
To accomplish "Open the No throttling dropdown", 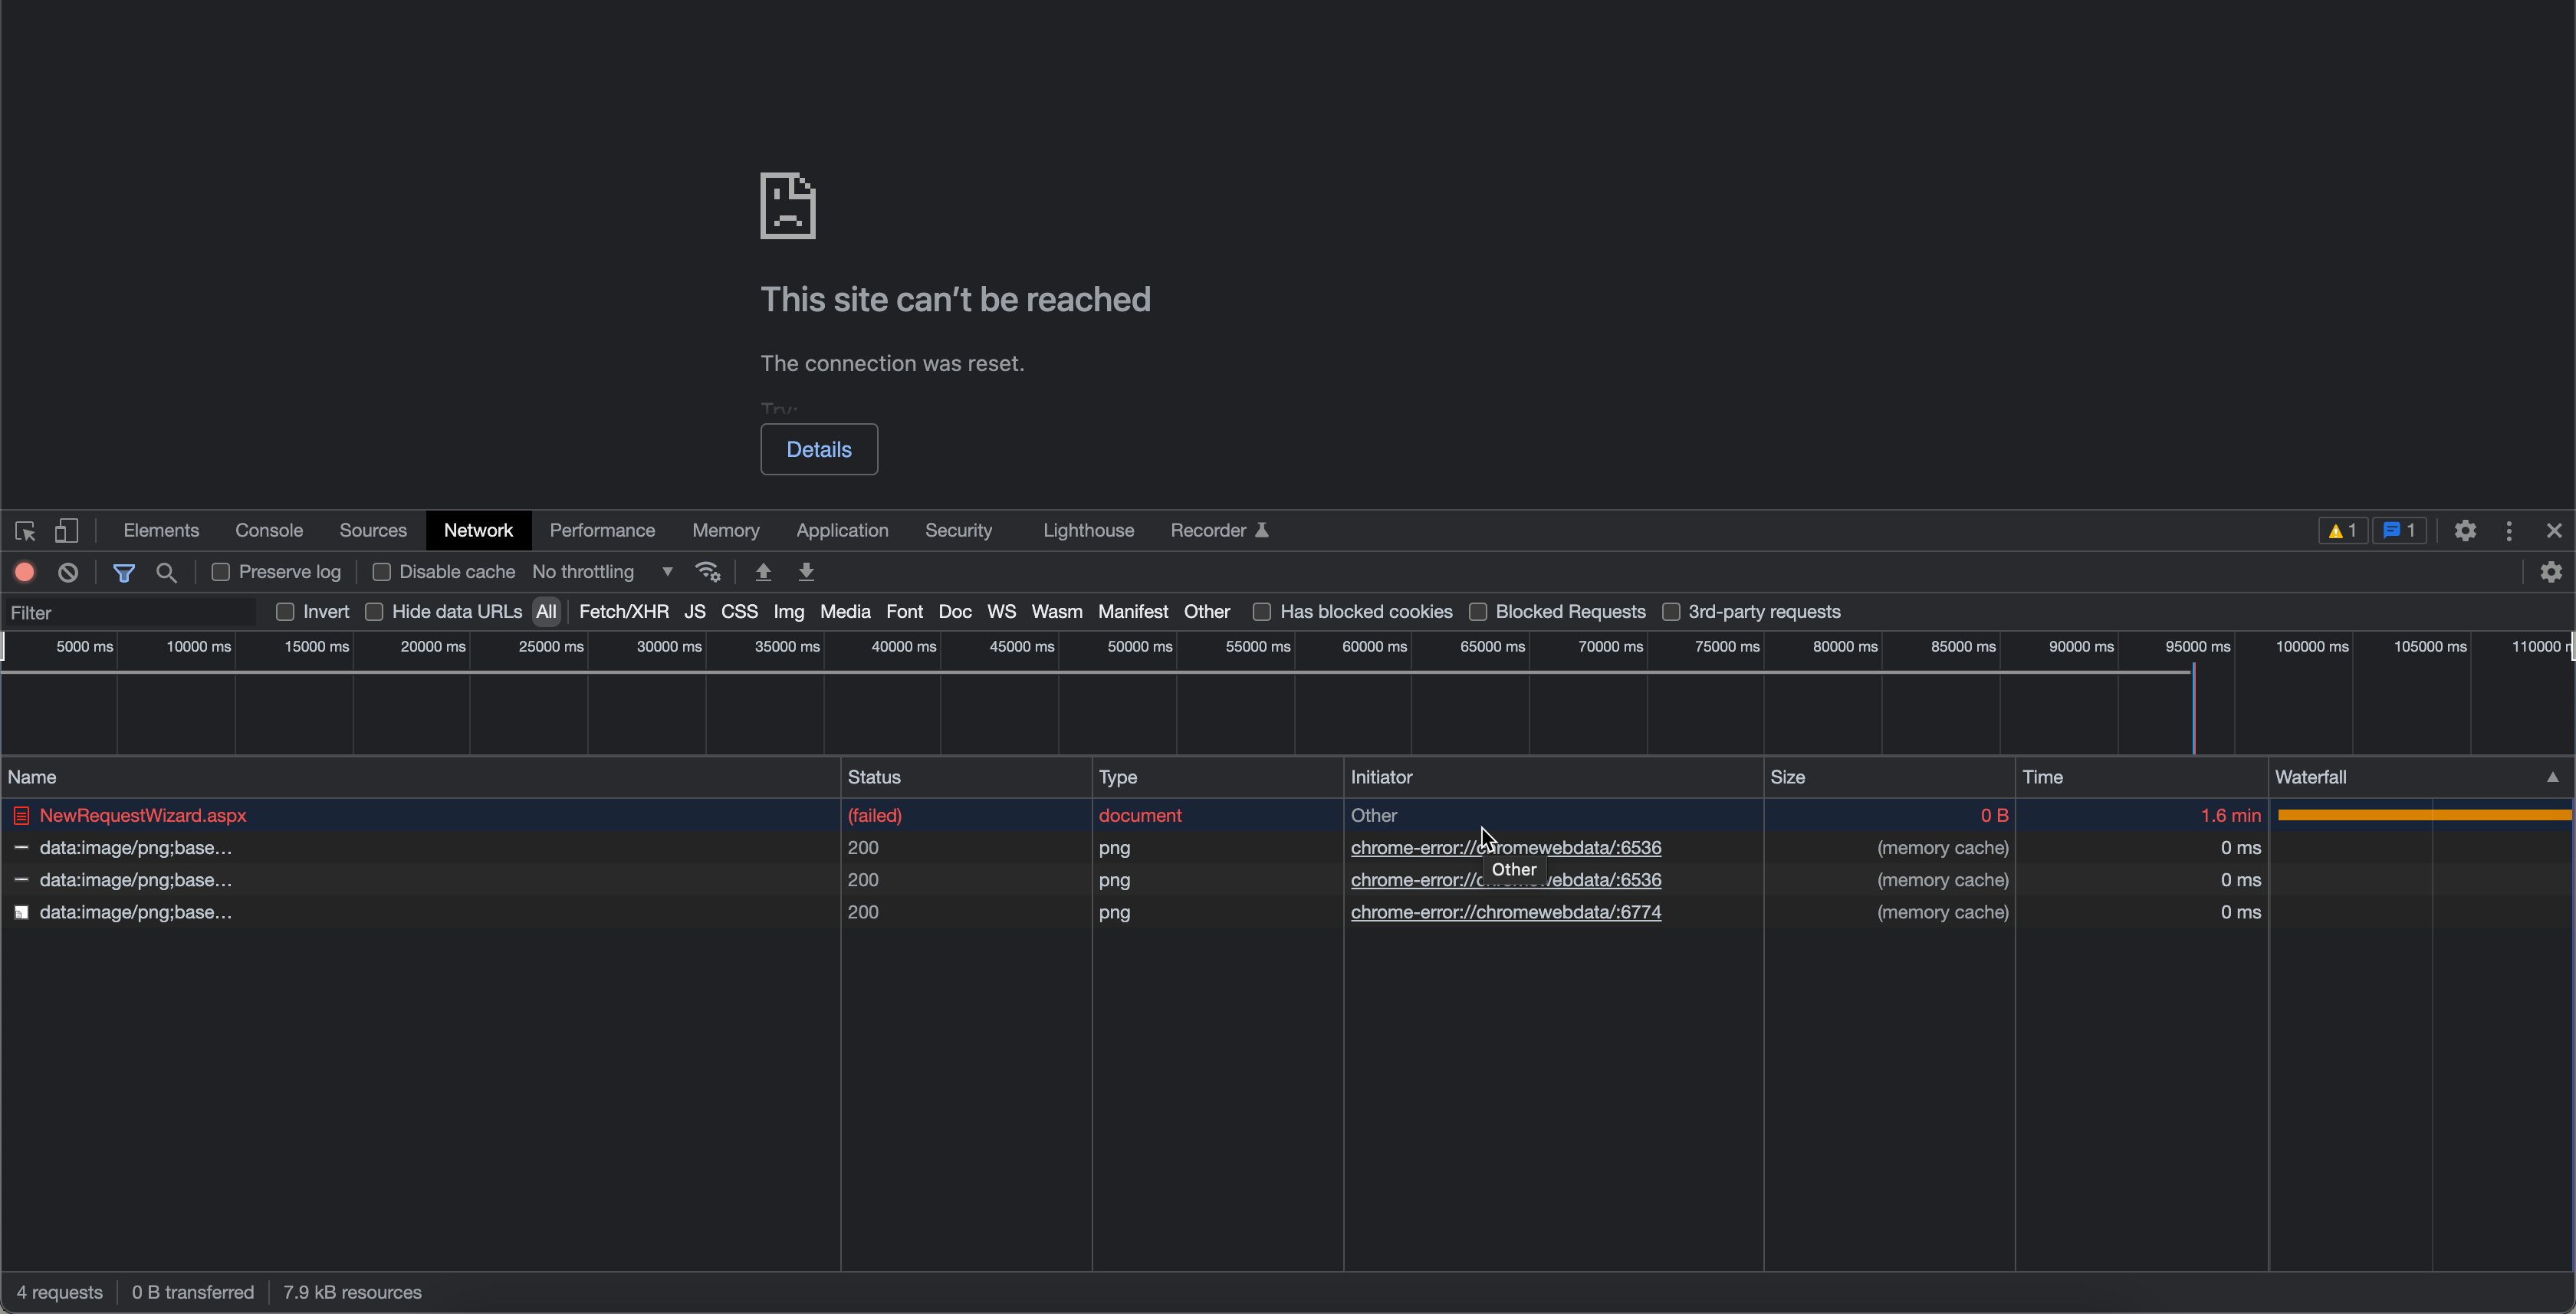I will (603, 572).
